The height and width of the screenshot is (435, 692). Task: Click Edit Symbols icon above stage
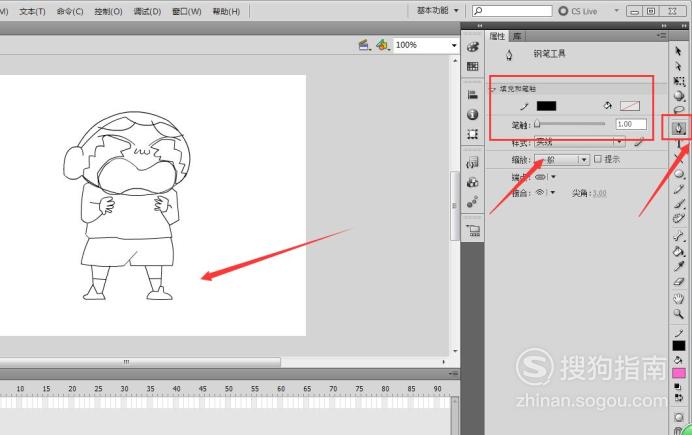tap(383, 45)
